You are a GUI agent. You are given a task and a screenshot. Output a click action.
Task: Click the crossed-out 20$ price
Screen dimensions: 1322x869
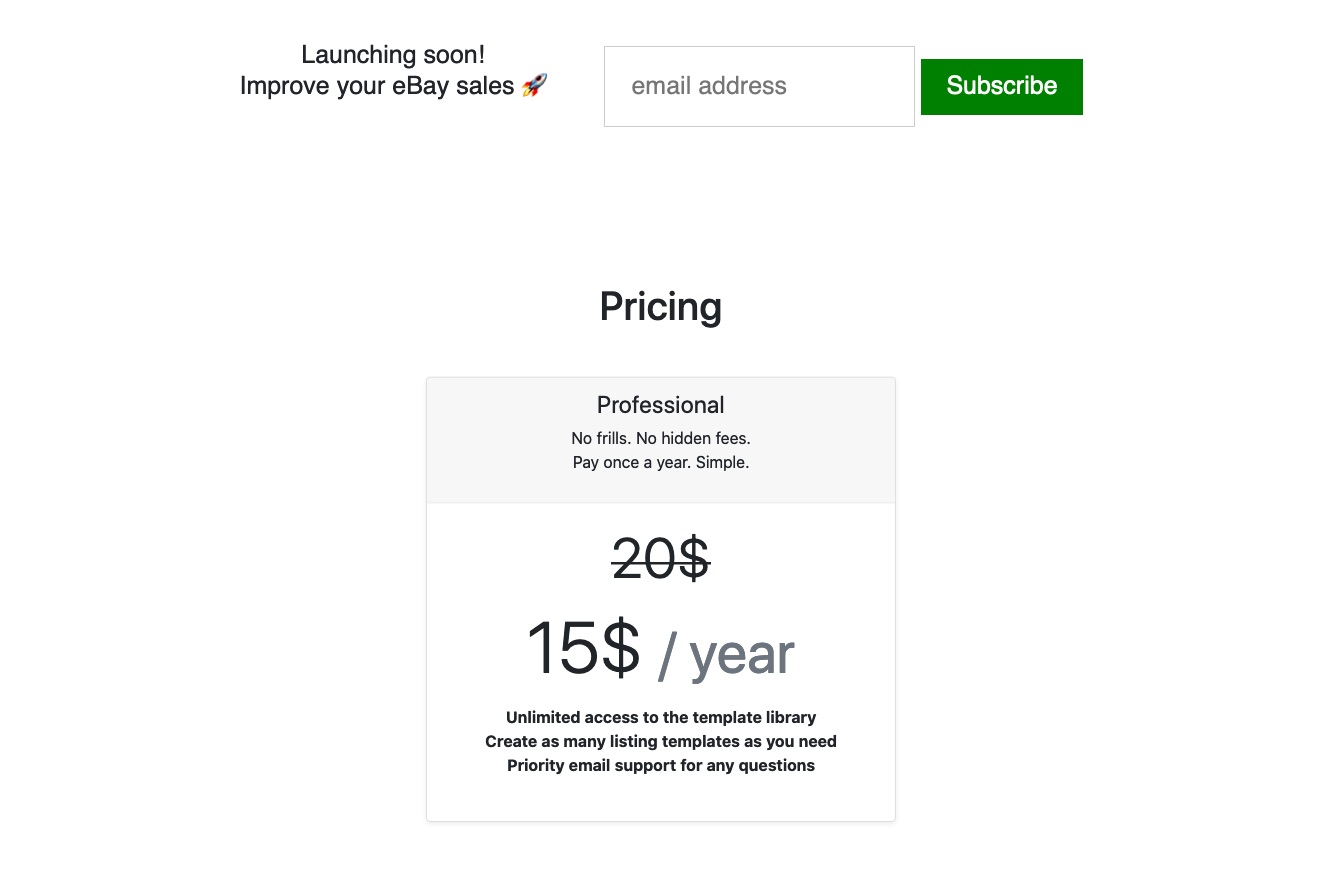[661, 559]
